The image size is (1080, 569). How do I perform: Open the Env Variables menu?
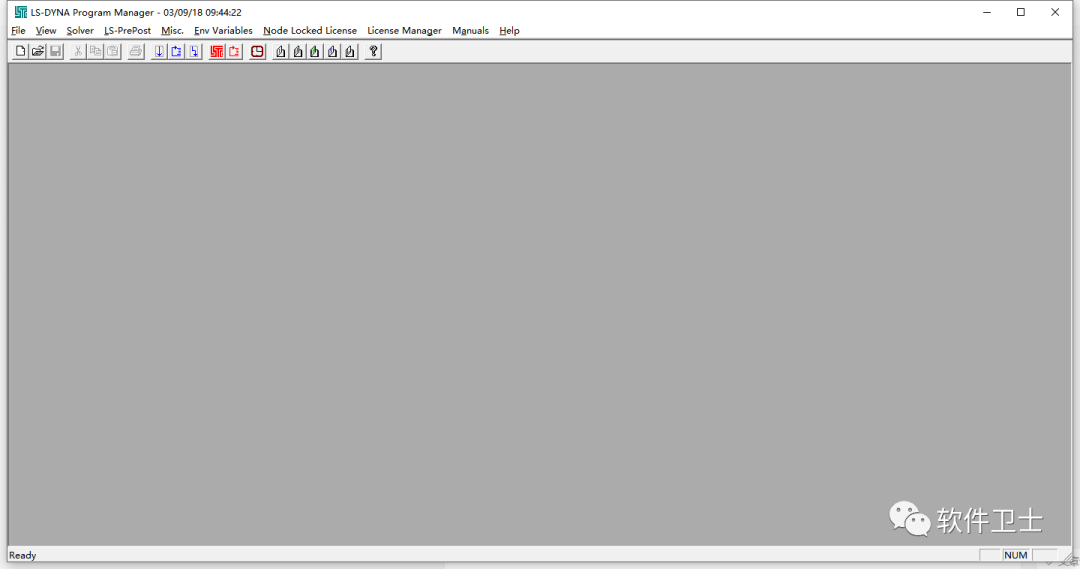[x=223, y=30]
